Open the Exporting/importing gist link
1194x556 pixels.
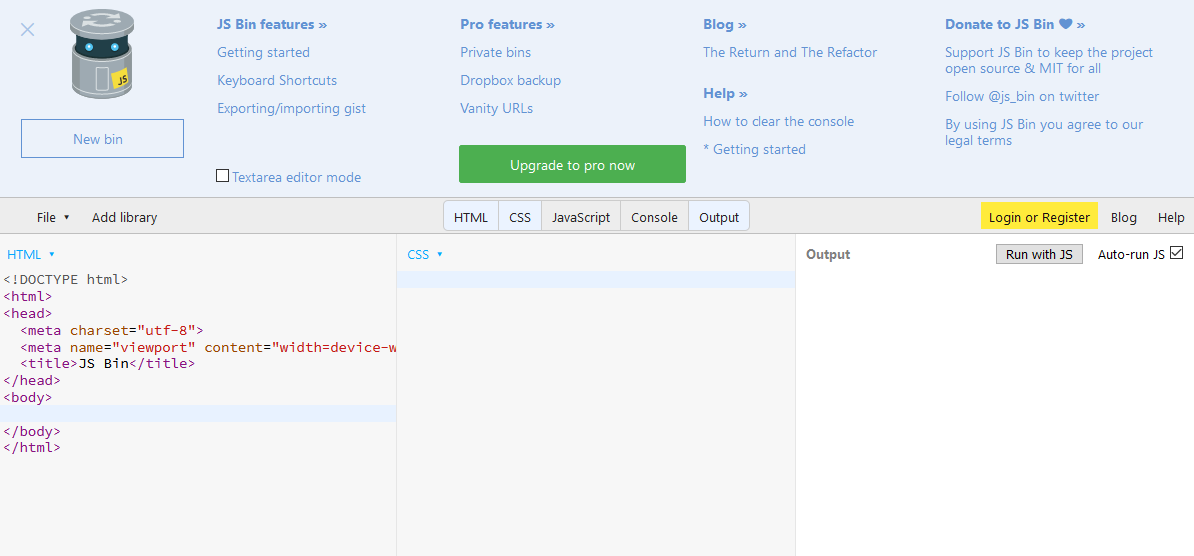click(x=292, y=108)
